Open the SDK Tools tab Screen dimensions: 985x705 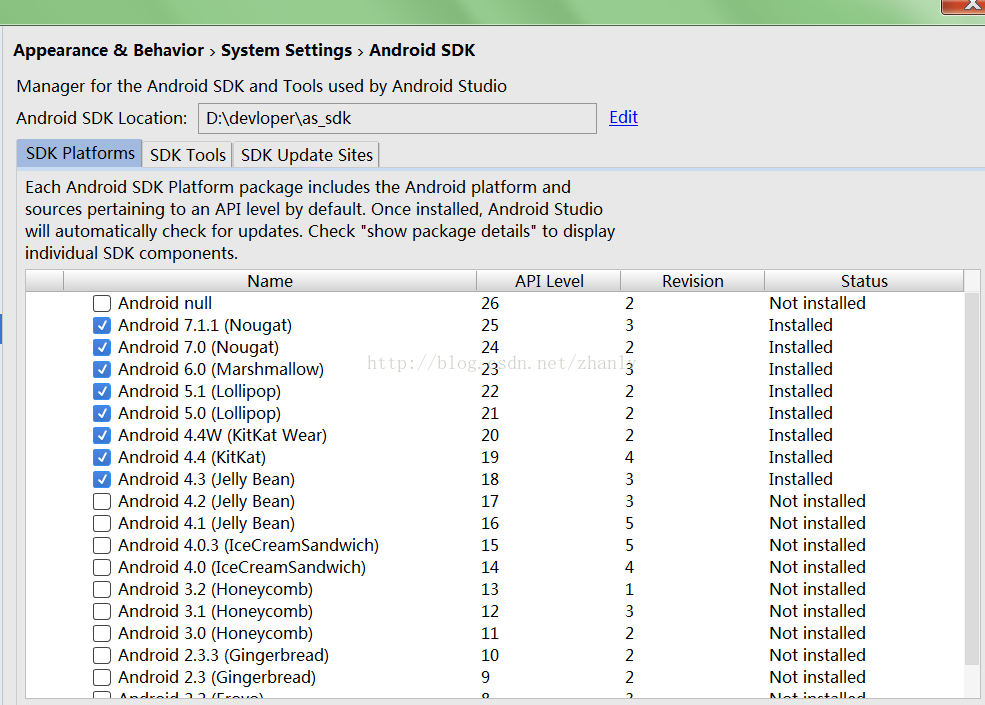pos(187,155)
